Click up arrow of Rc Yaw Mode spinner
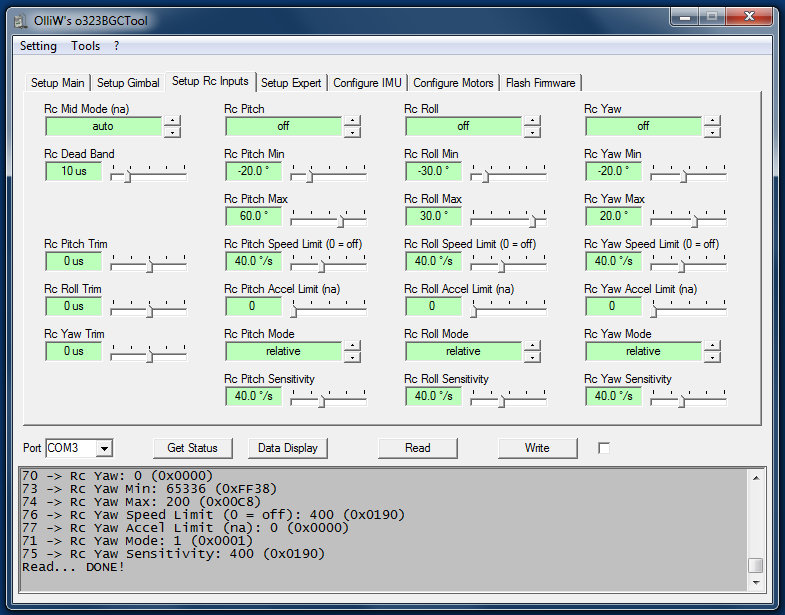This screenshot has width=785, height=615. tap(712, 346)
